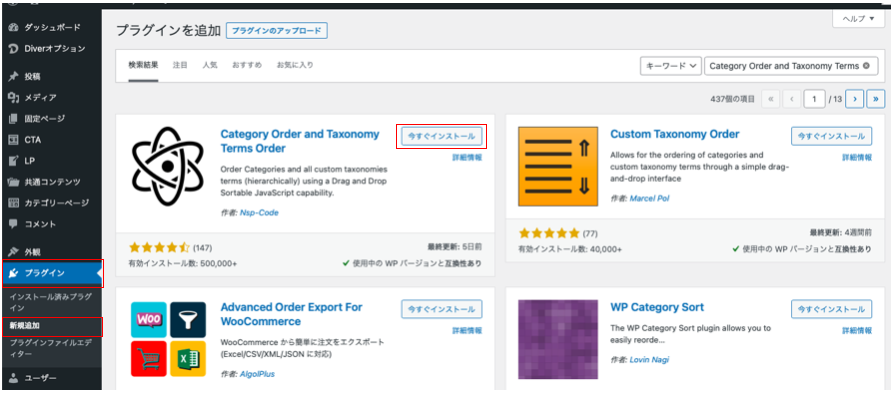The height and width of the screenshot is (394, 895).
Task: Click the 投稿 pin icon
Action: coord(14,77)
